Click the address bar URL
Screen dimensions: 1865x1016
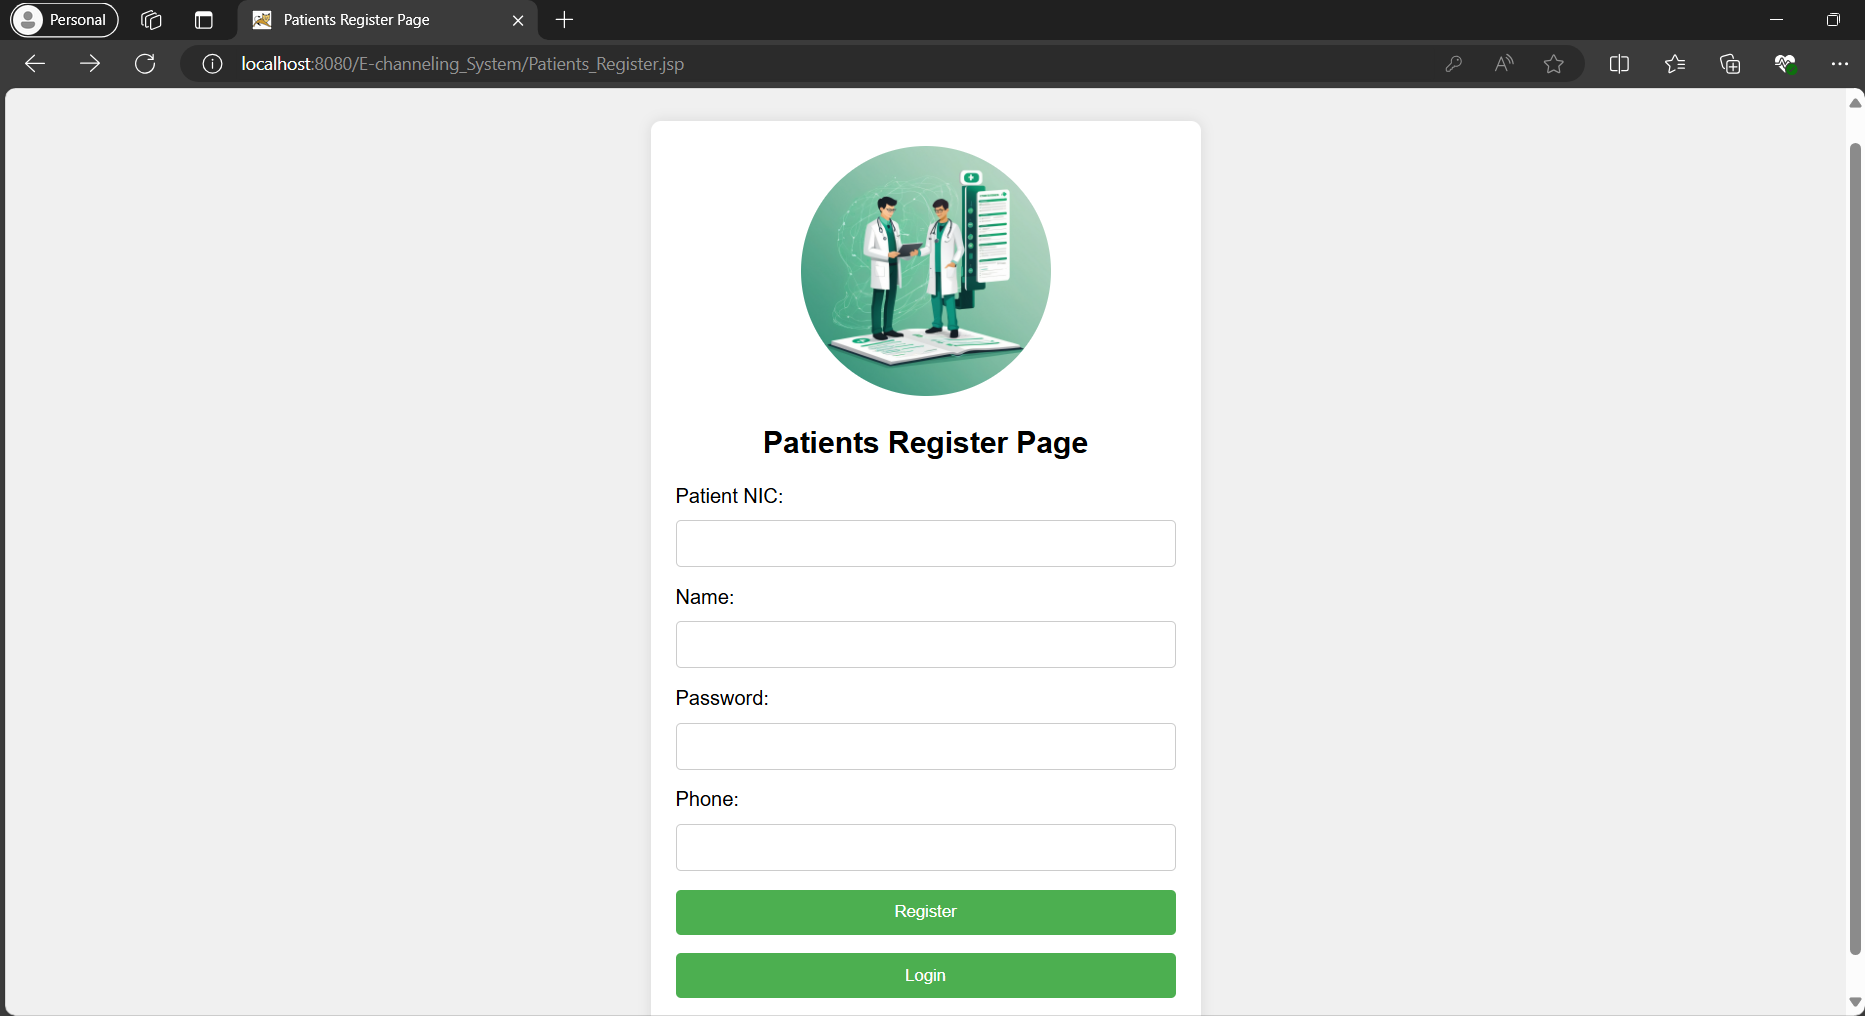pyautogui.click(x=463, y=64)
